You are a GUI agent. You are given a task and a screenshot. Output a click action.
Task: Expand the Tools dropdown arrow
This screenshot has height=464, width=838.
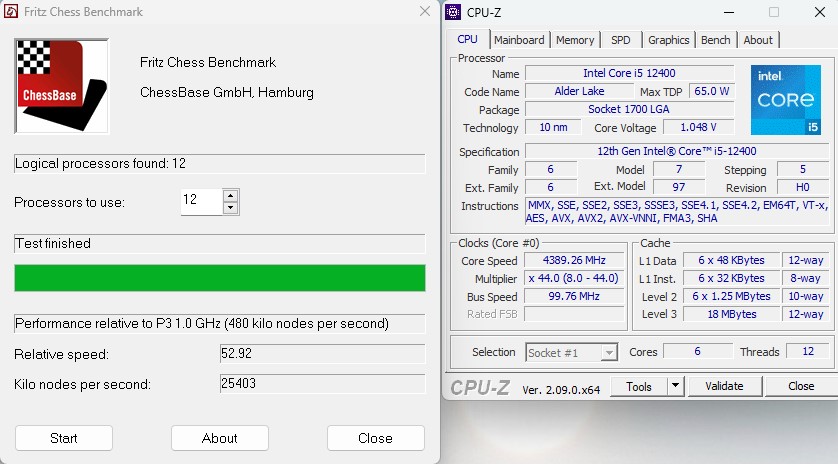(676, 386)
